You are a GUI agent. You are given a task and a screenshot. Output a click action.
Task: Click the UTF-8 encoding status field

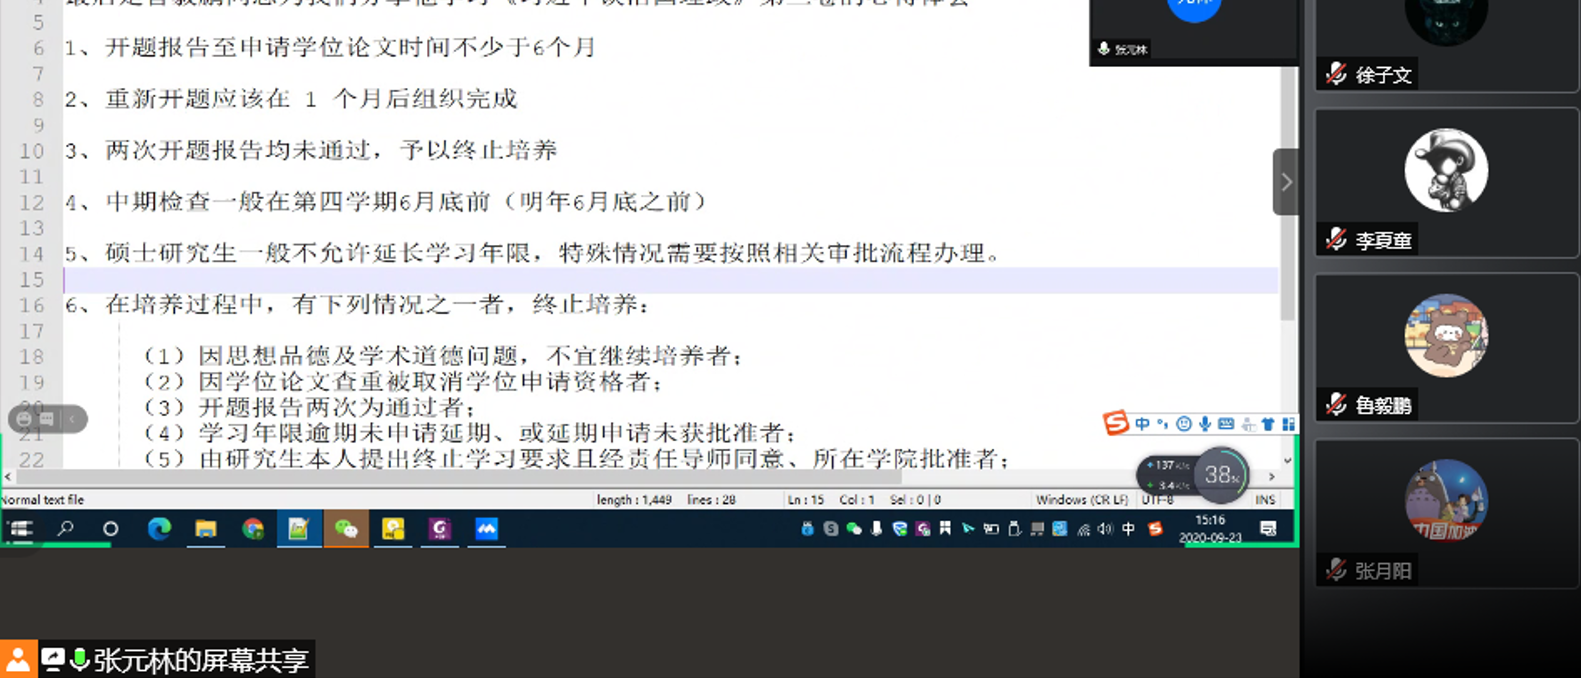(x=1158, y=499)
